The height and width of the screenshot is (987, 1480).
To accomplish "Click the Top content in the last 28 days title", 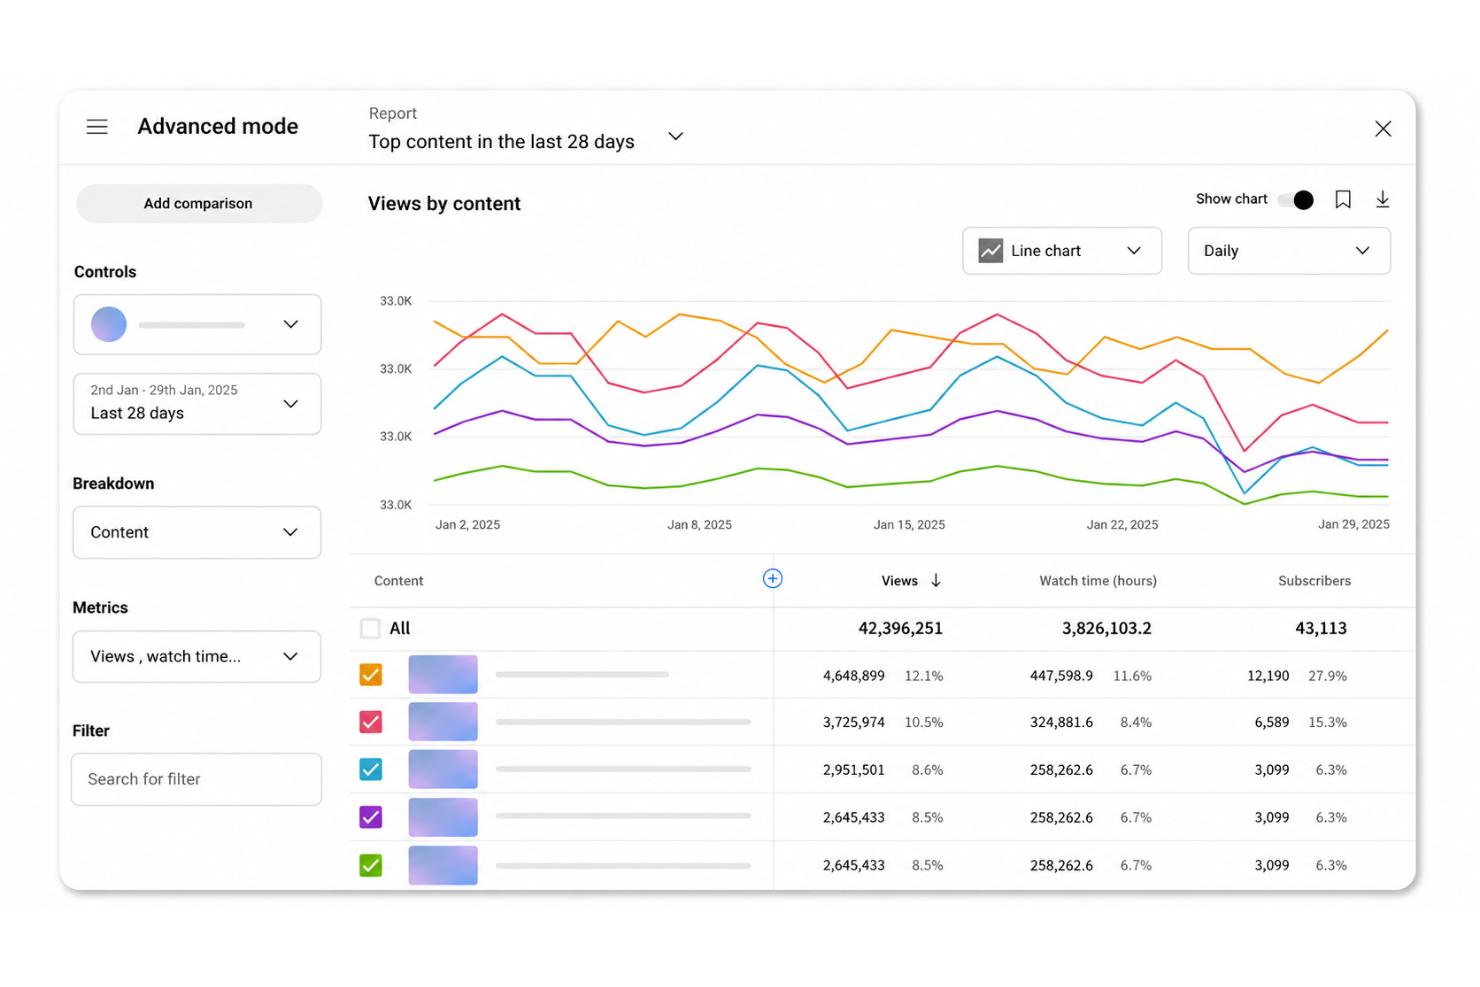I will pyautogui.click(x=501, y=142).
